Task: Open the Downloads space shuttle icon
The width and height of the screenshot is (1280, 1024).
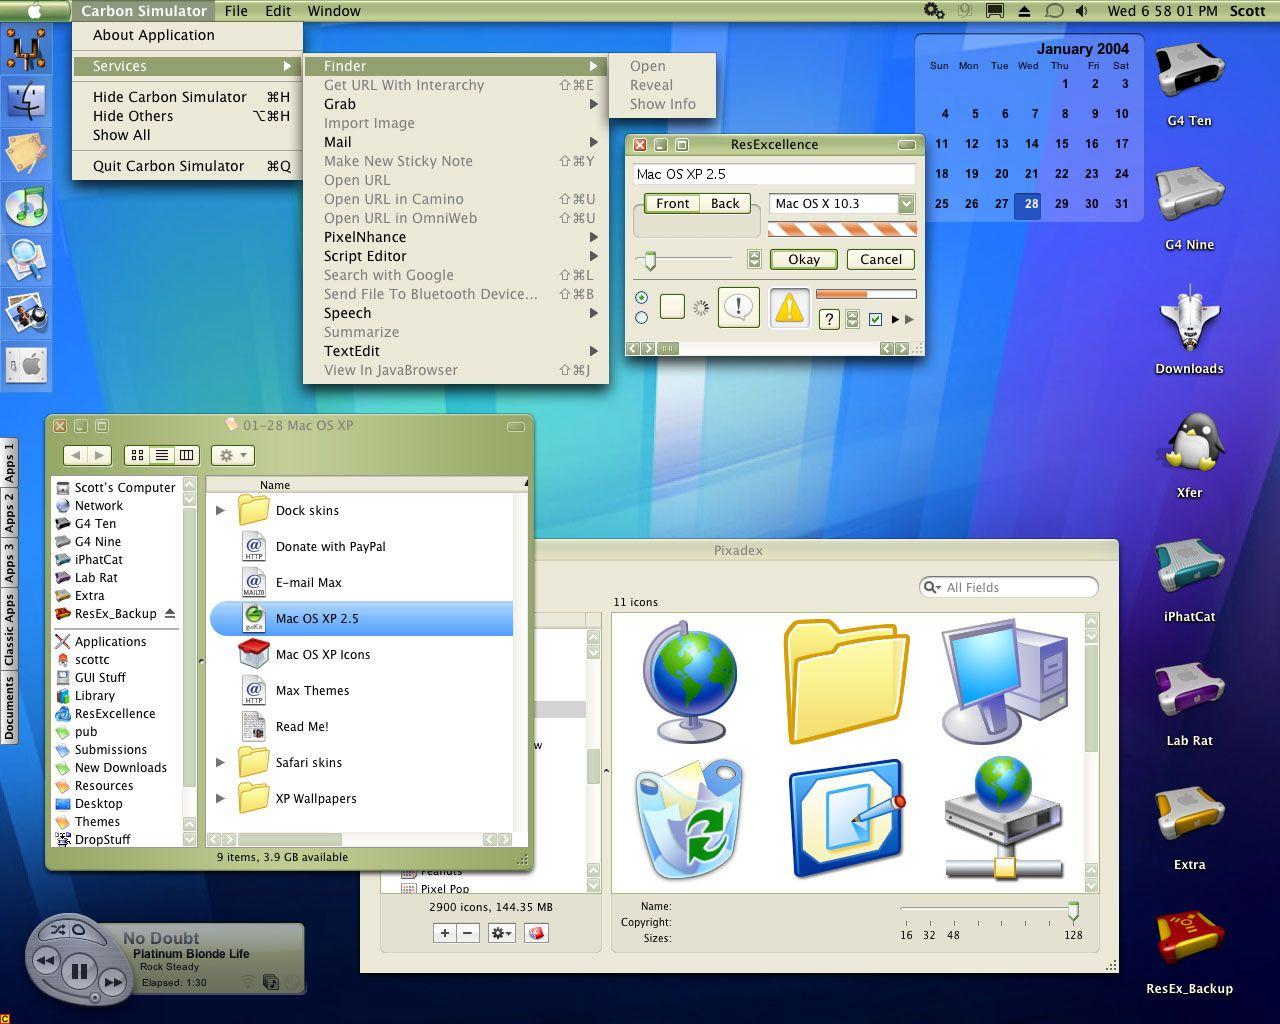Action: point(1189,320)
